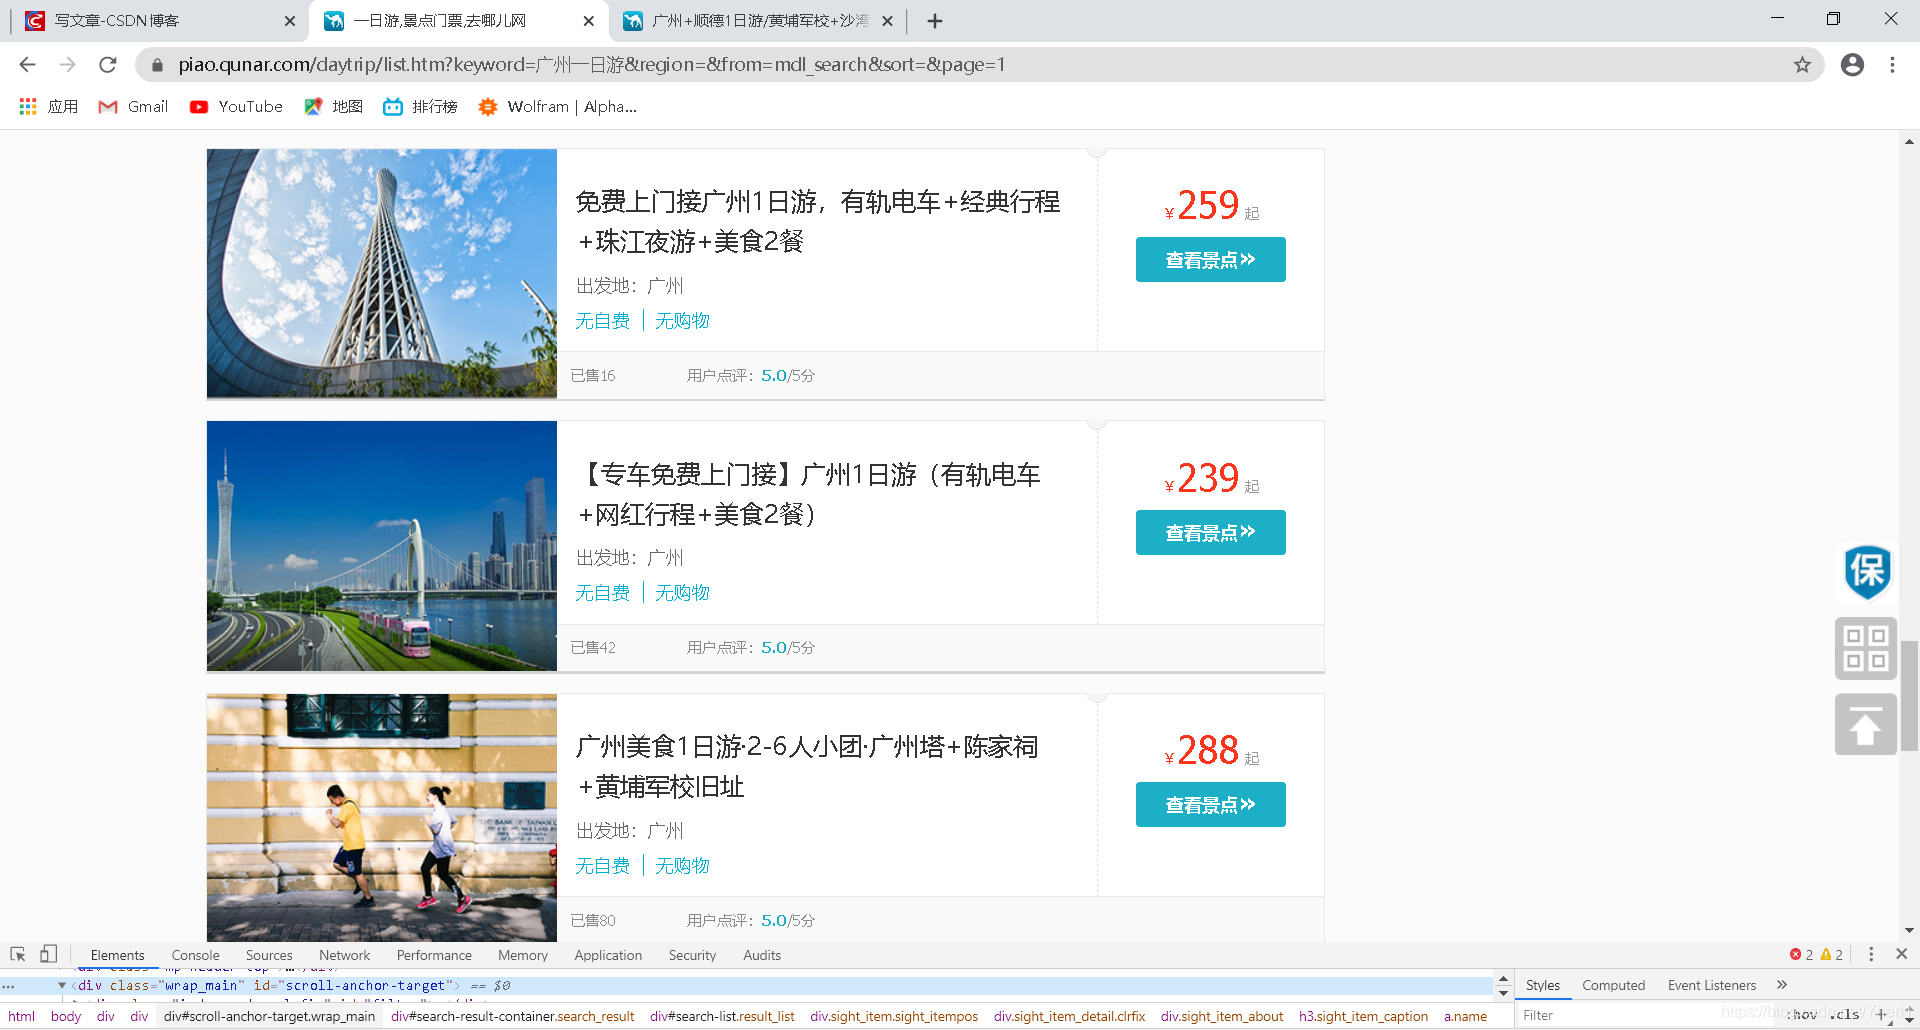Activate the DevTools element inspector icon
1920x1030 pixels.
click(x=18, y=955)
